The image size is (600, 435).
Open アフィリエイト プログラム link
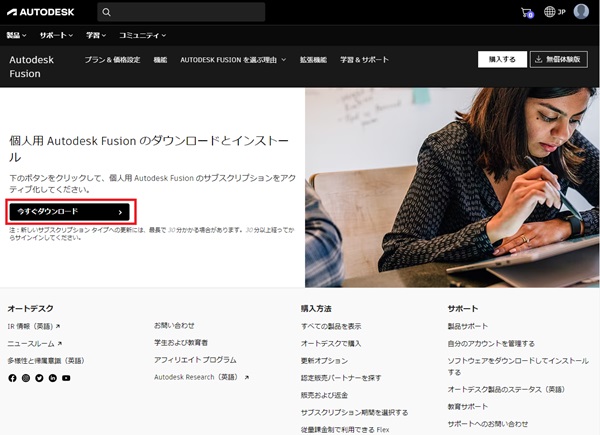point(195,360)
